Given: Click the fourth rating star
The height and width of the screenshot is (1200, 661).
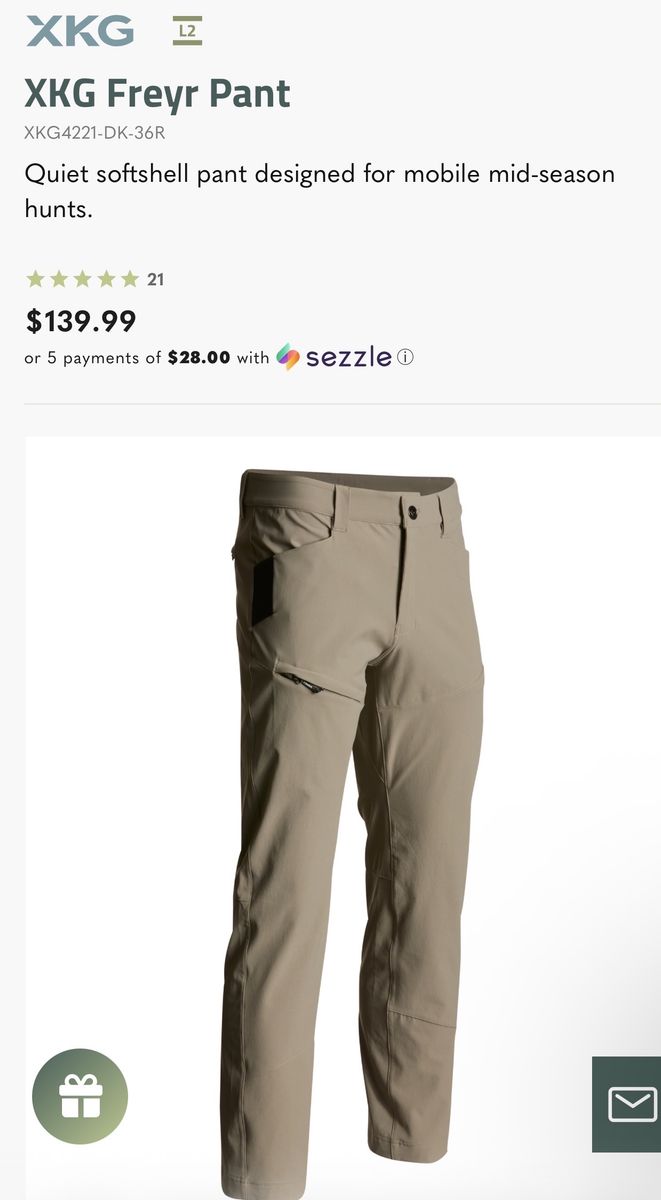Looking at the screenshot, I should pyautogui.click(x=107, y=279).
